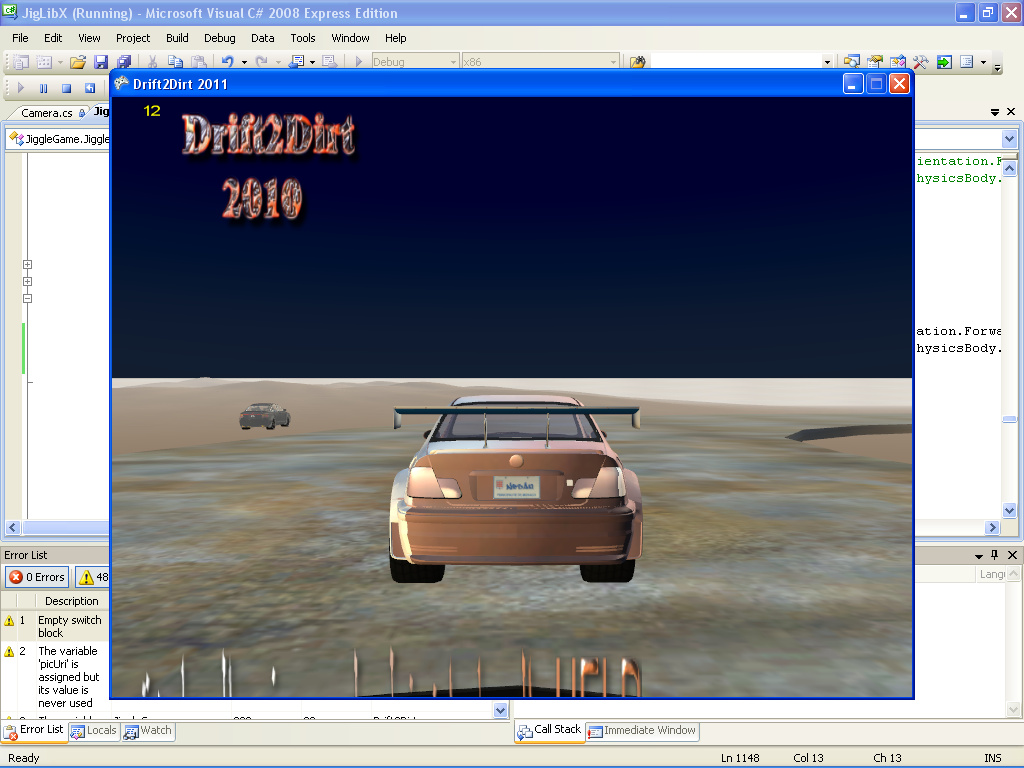The width and height of the screenshot is (1024, 768).
Task: Click the Navigate Backward icon
Action: coord(296,62)
